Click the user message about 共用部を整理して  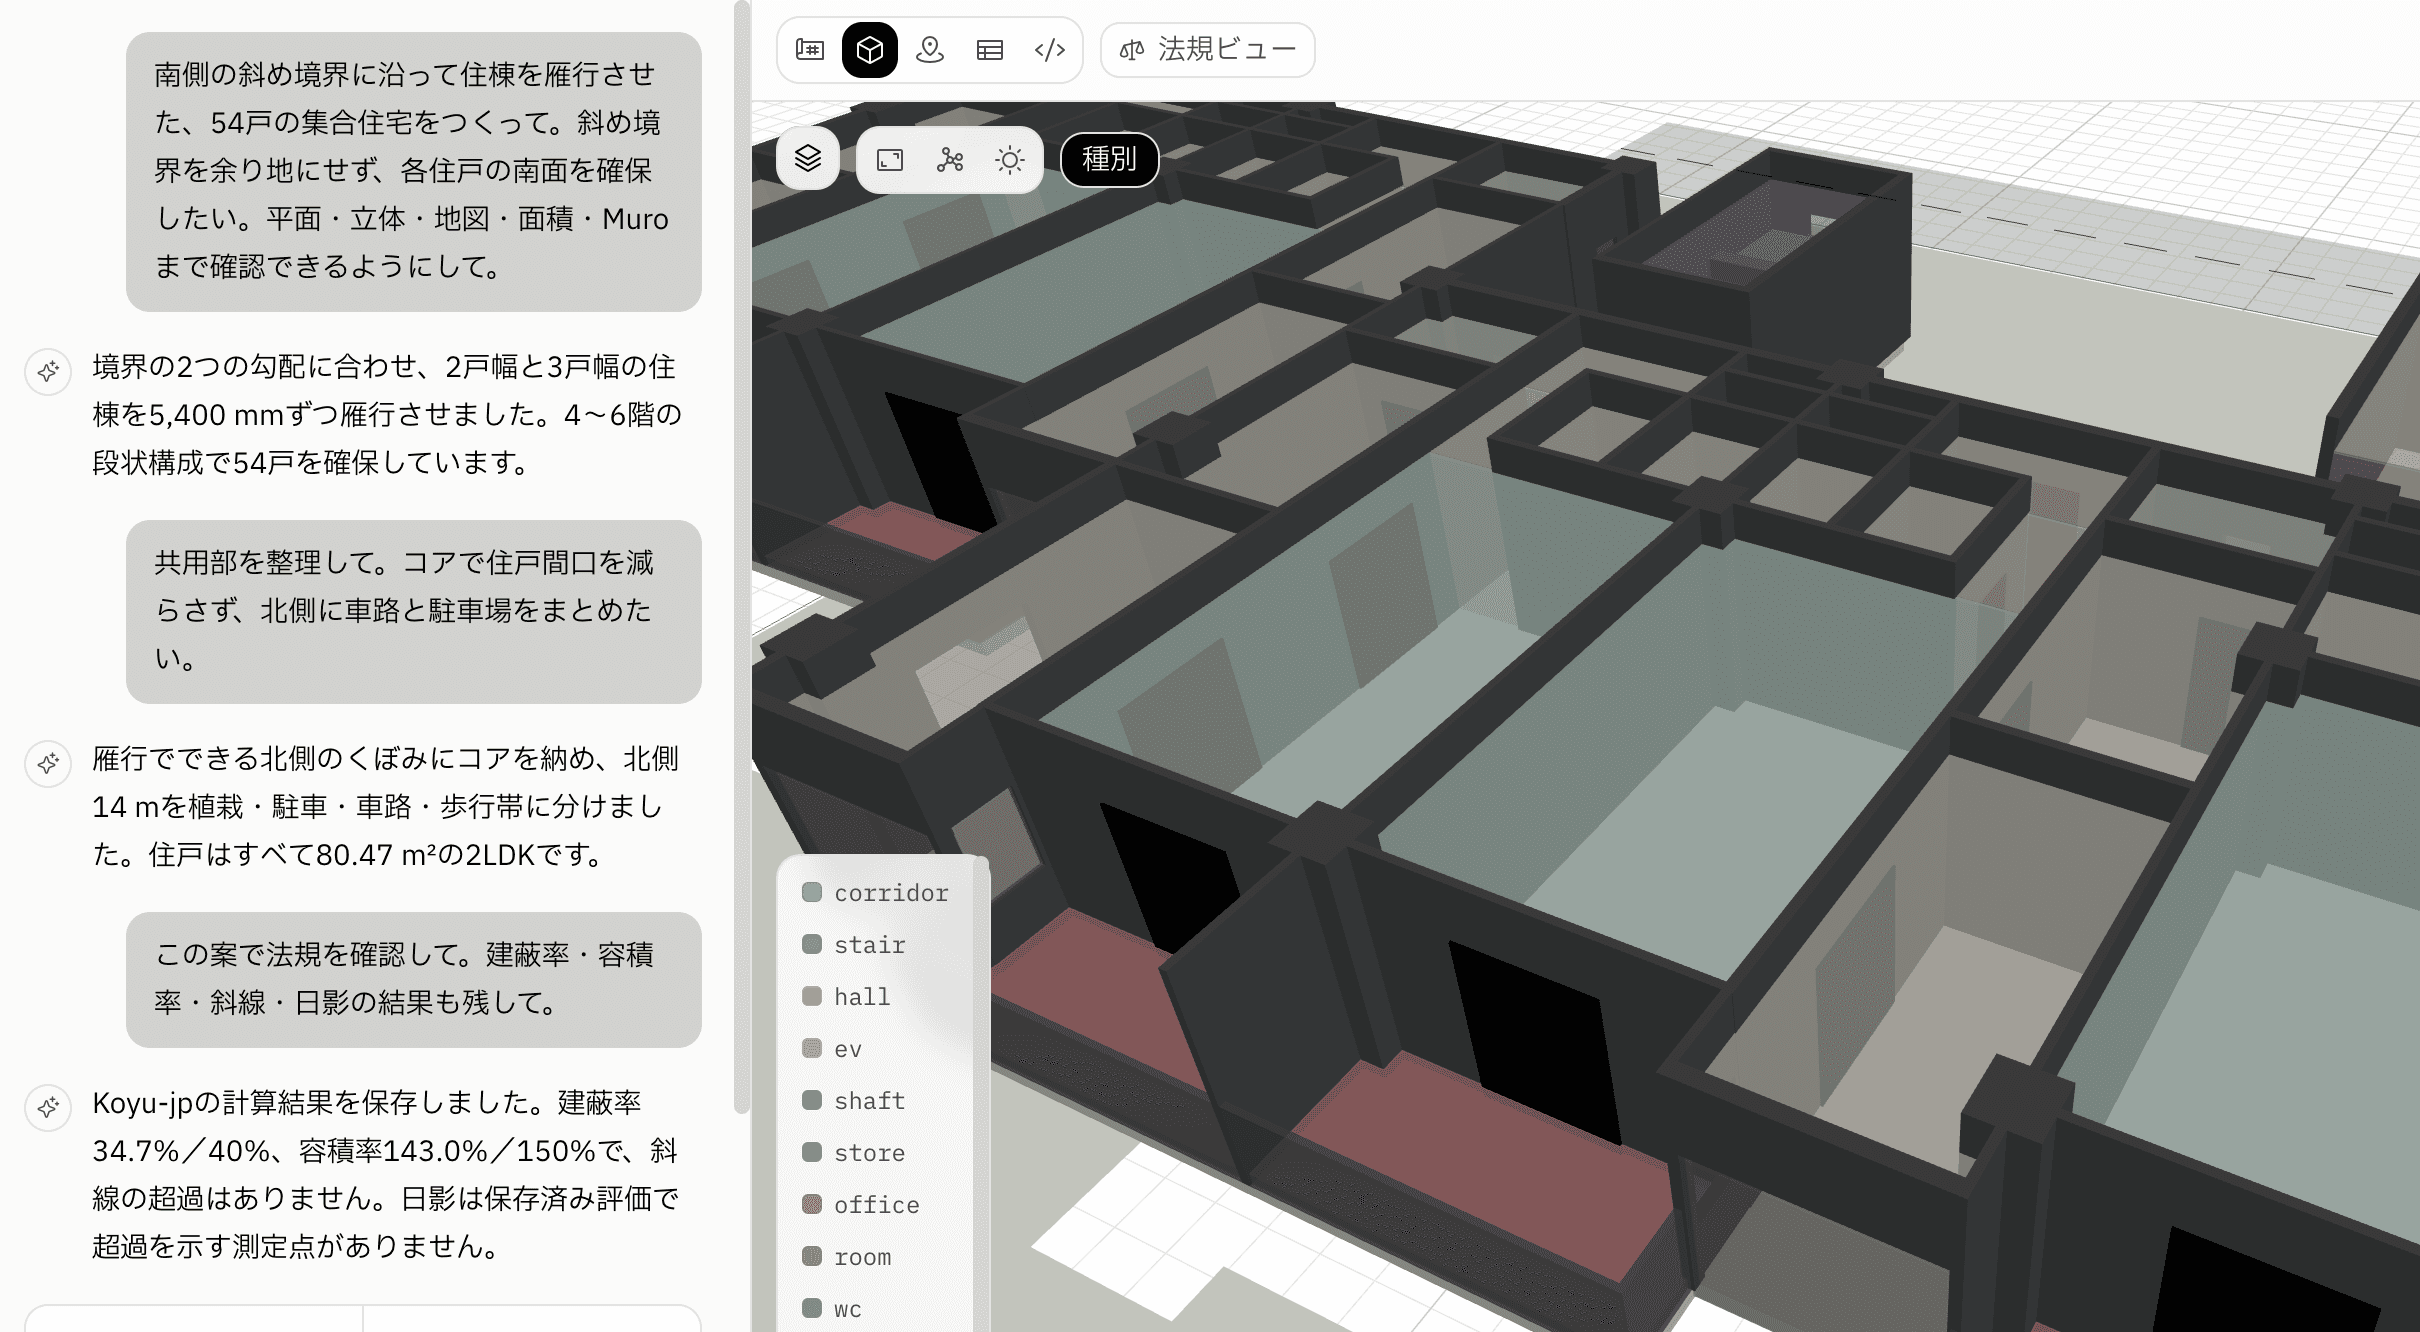pyautogui.click(x=414, y=611)
